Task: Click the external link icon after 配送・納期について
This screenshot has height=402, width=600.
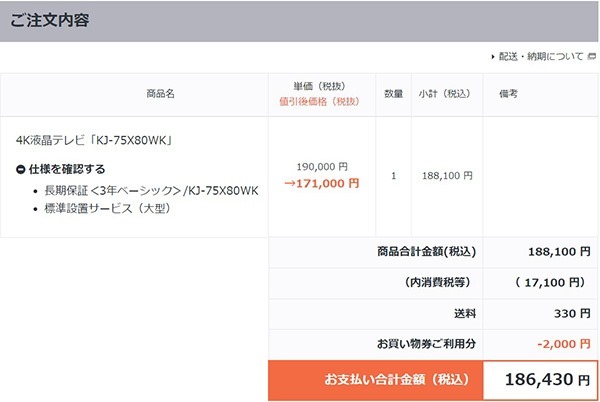Action: point(590,56)
